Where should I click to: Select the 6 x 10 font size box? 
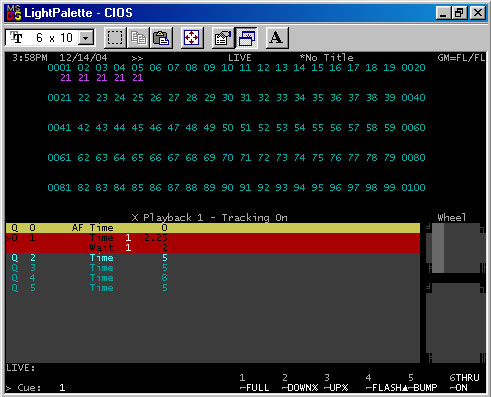50,38
